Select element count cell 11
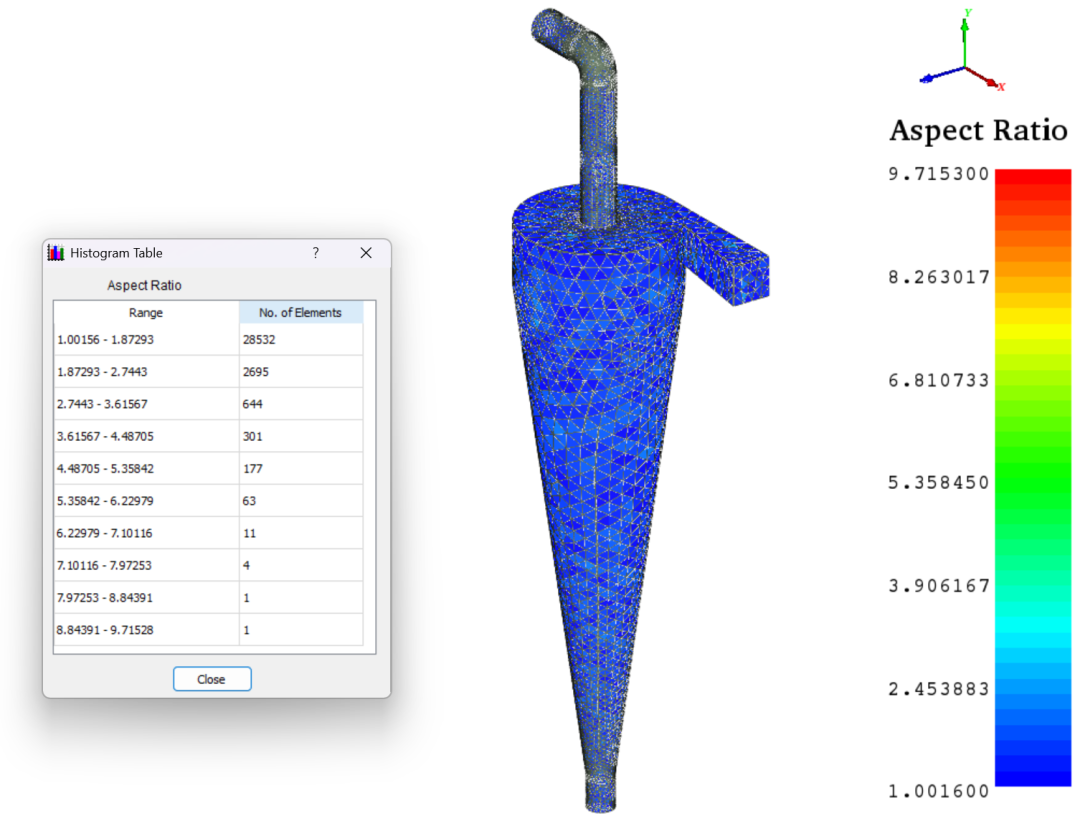 [x=301, y=534]
